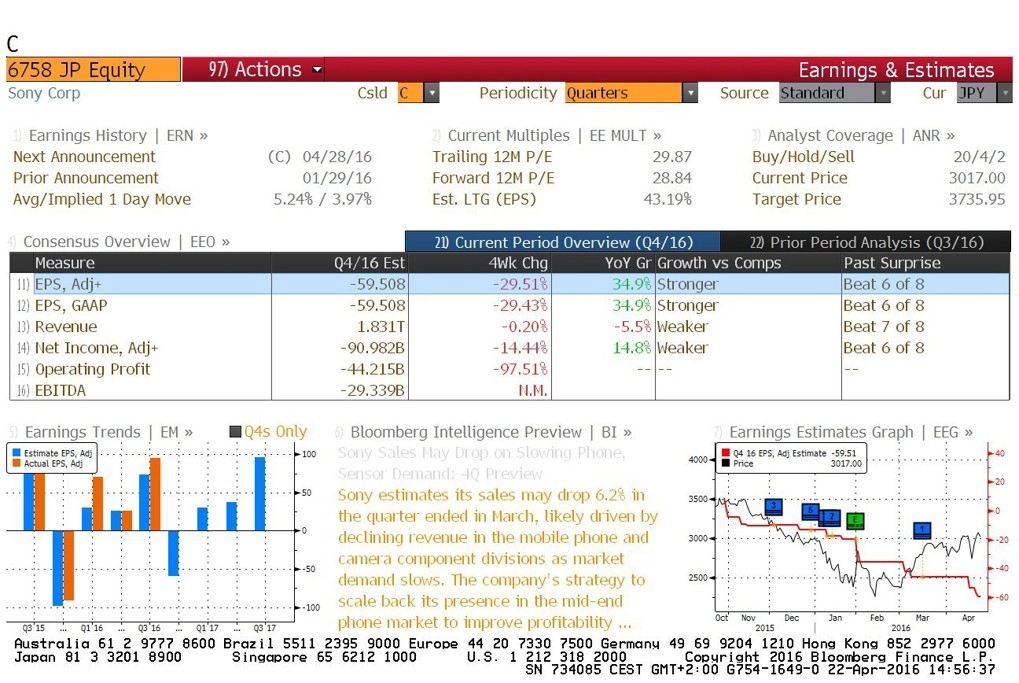This screenshot has width=1019, height=683.
Task: Select the 11) EPS, Adj+ measure row
Action: (510, 284)
